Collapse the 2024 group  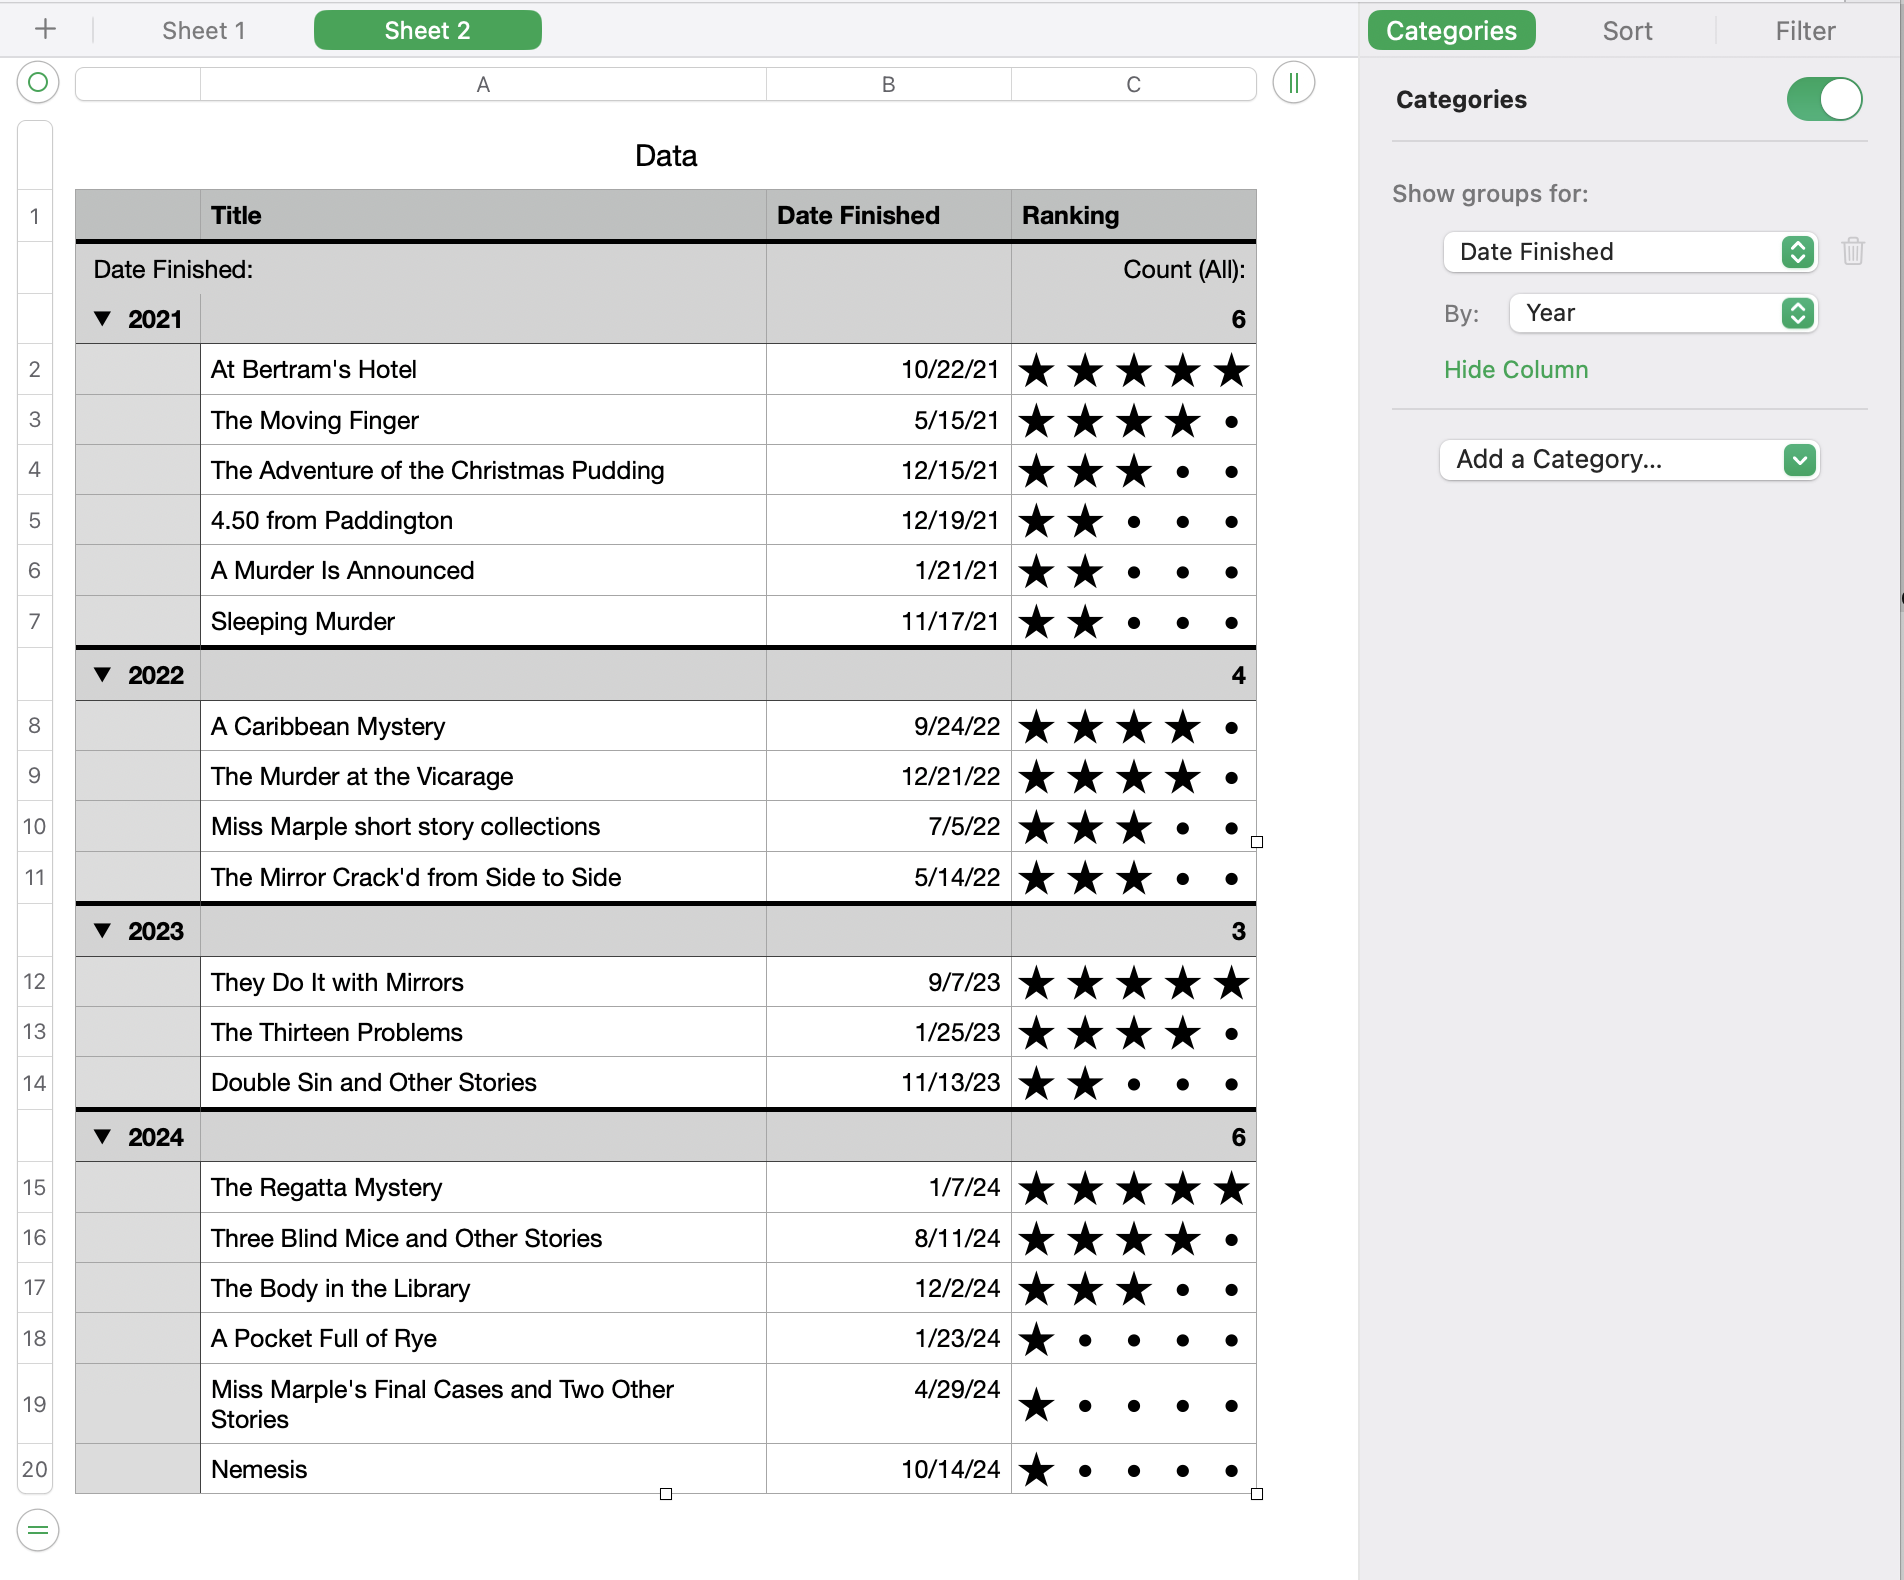[x=102, y=1137]
